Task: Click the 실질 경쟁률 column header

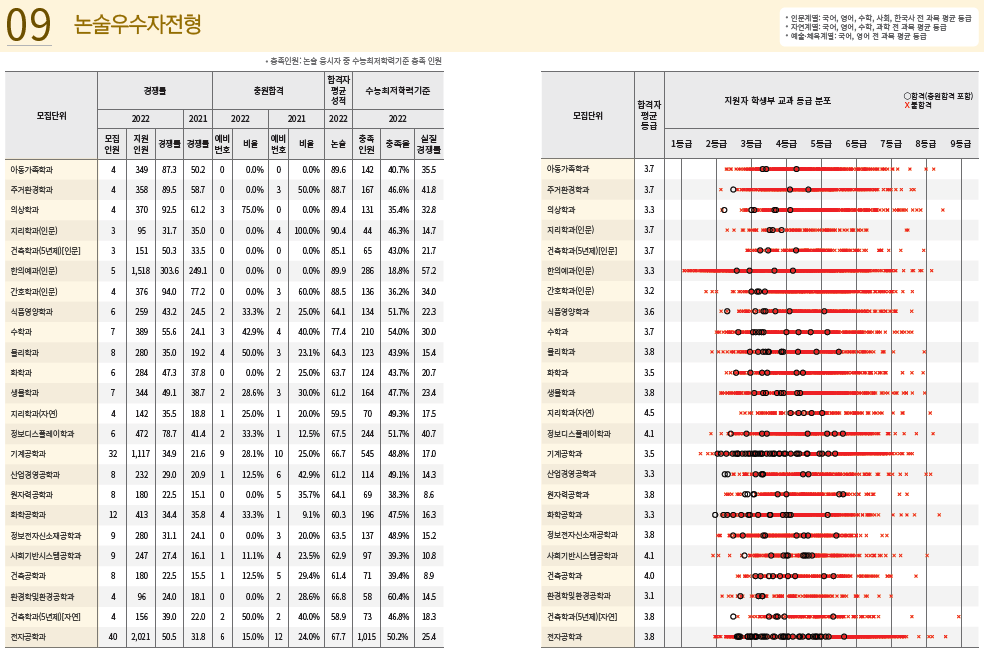Action: click(429, 144)
